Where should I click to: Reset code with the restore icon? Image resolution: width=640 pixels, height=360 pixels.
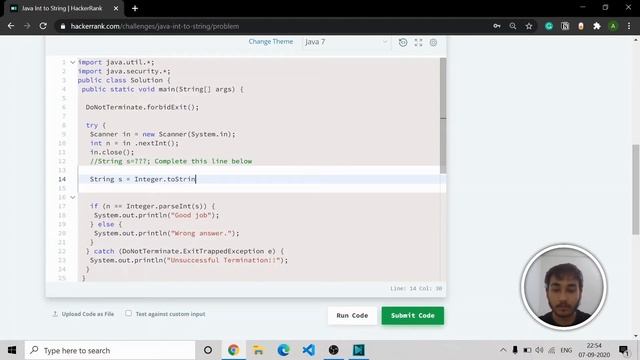403,42
